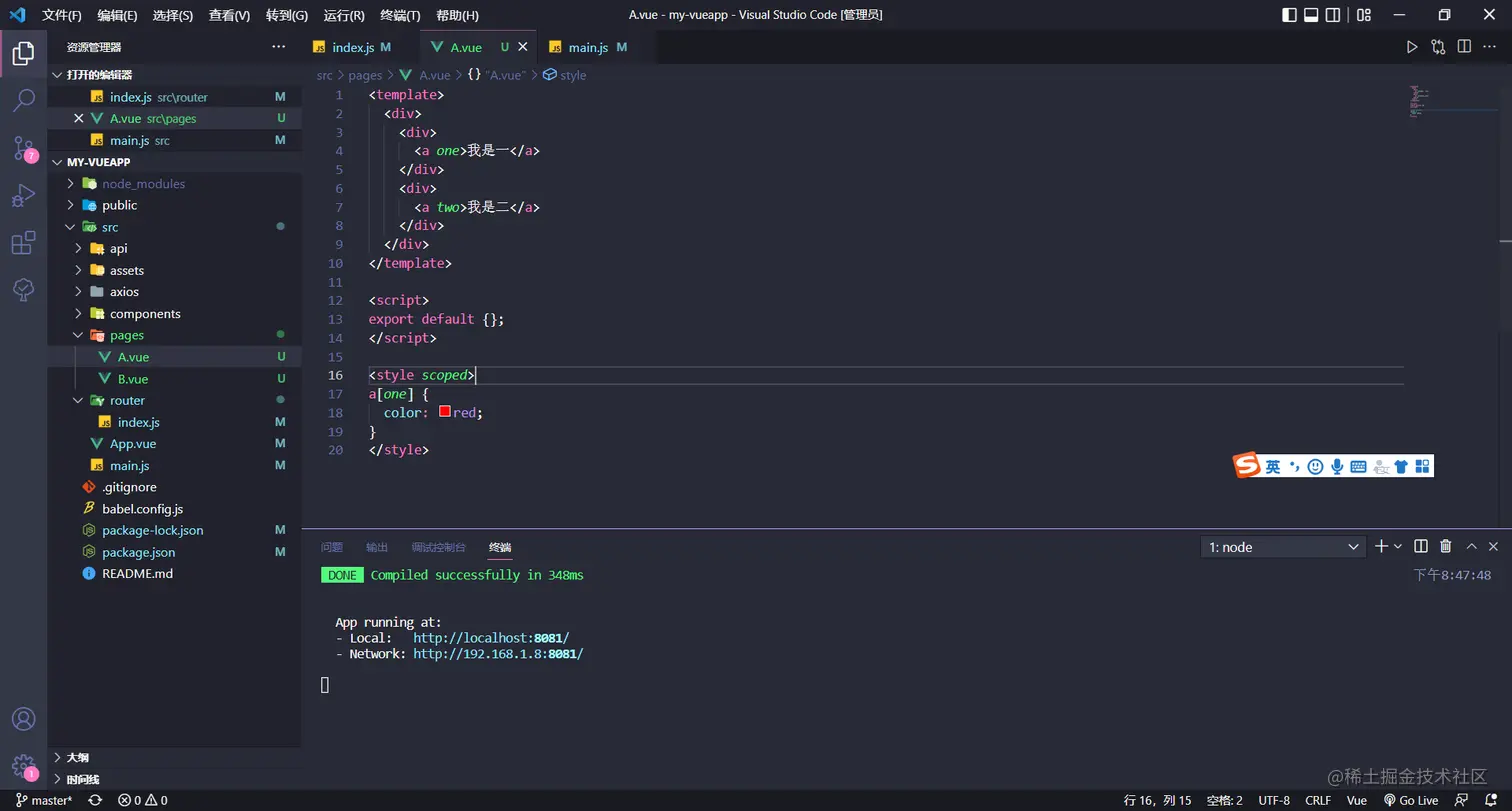1512x811 pixels.
Task: Open editor more actions ellipsis
Action: tap(1490, 47)
